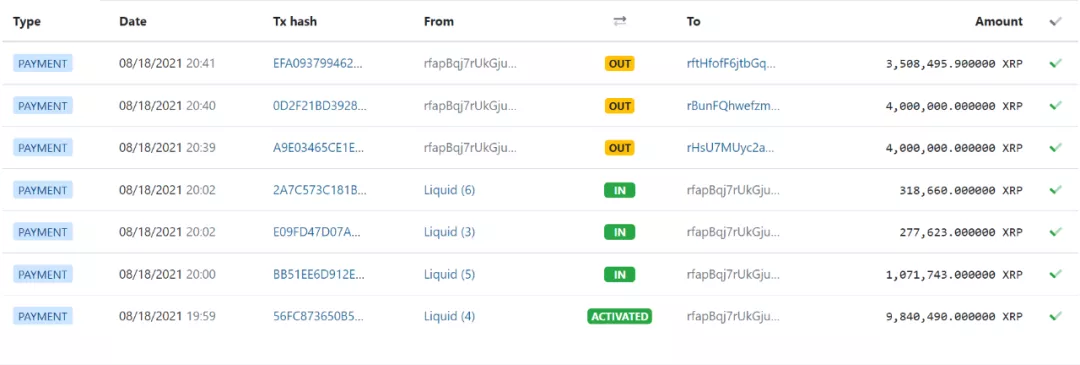
Task: Open destination address rBunFQhwefzm
Action: coord(733,105)
